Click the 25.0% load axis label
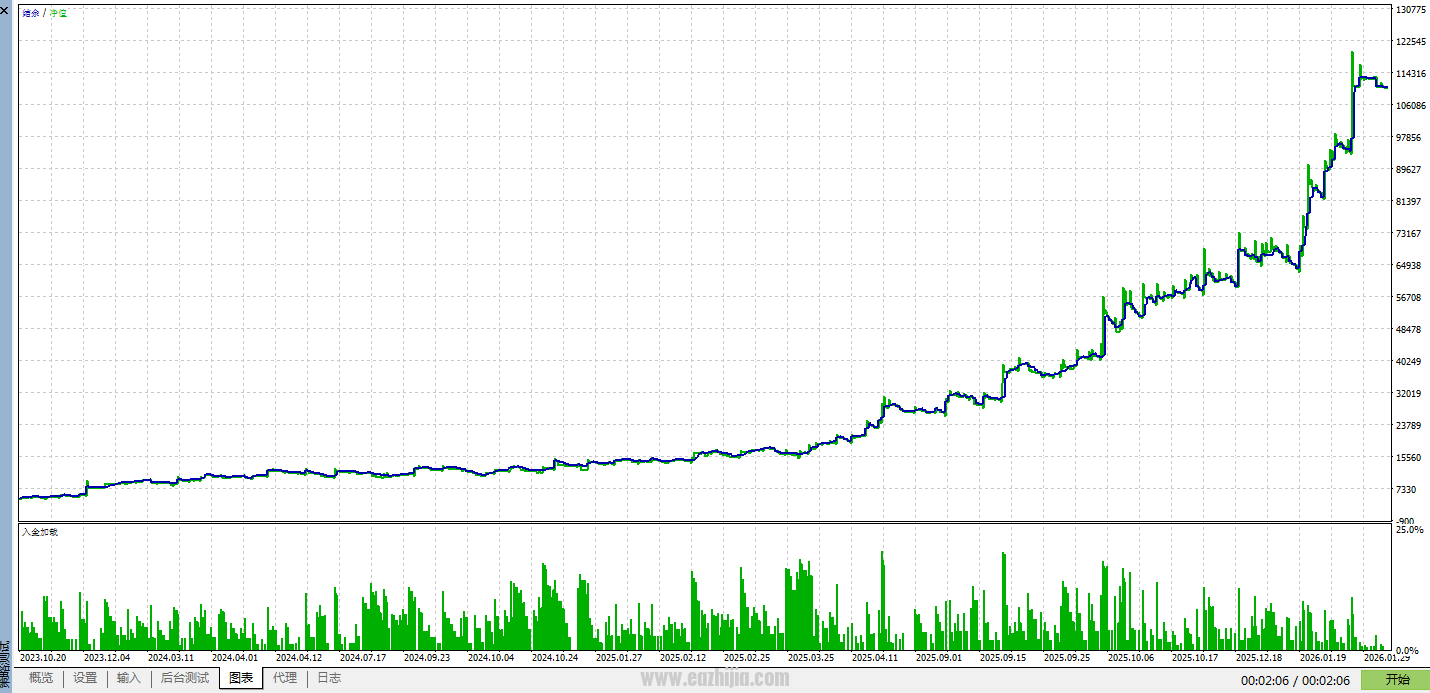Image resolution: width=1430 pixels, height=693 pixels. [1409, 530]
